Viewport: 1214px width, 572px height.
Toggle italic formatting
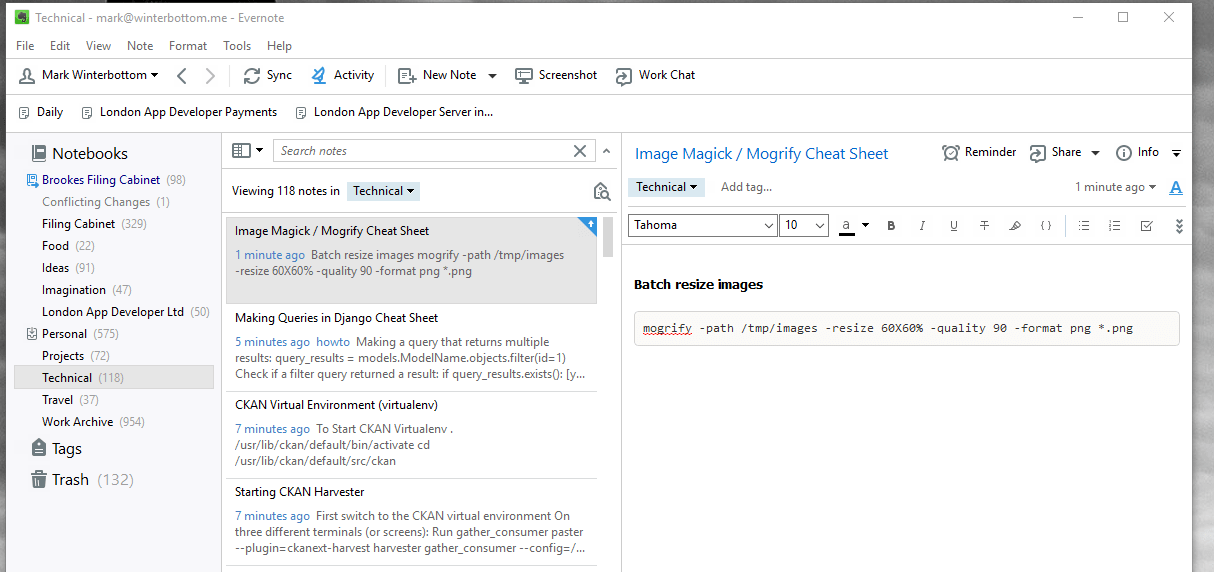pos(922,226)
